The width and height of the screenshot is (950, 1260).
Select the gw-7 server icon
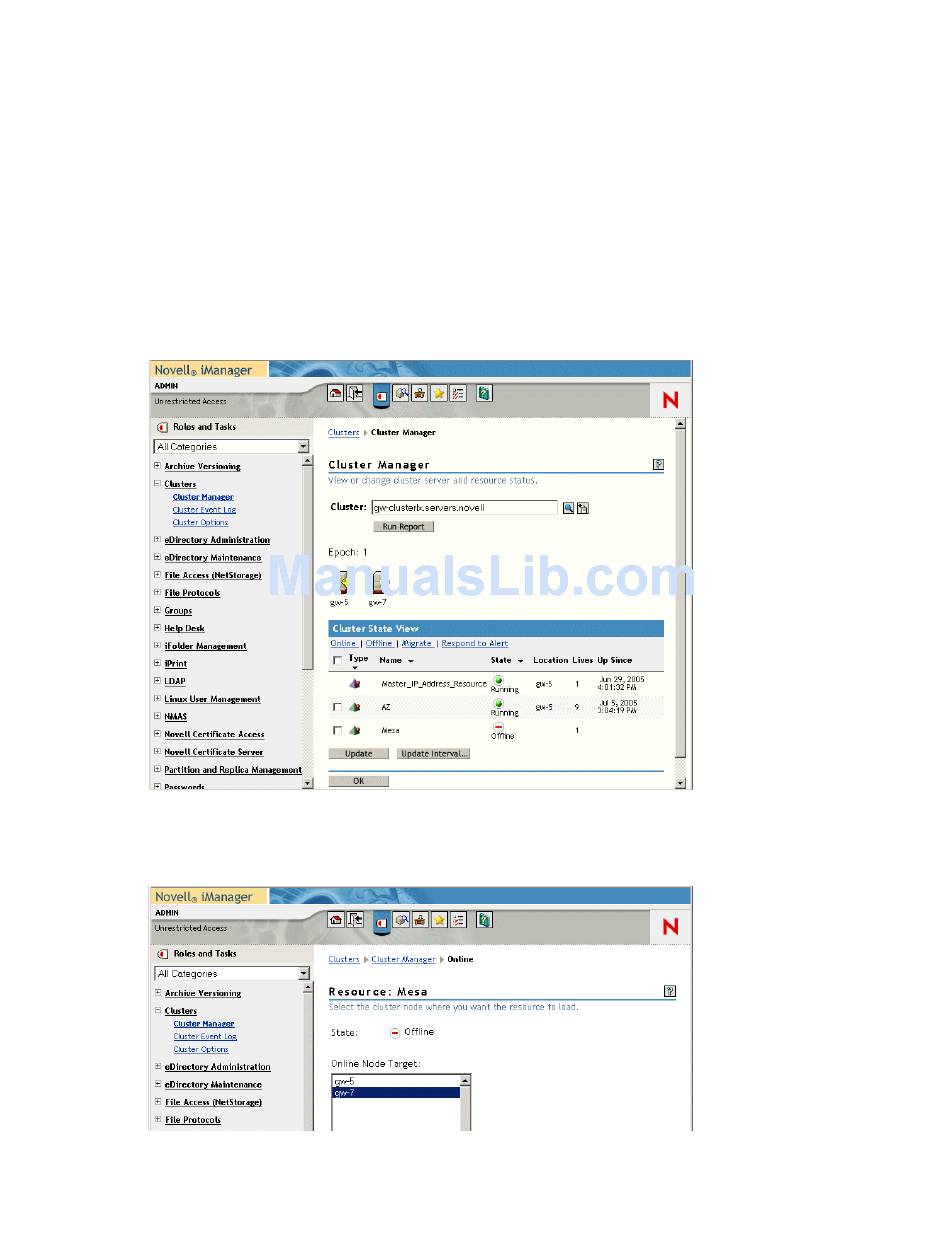pyautogui.click(x=378, y=582)
